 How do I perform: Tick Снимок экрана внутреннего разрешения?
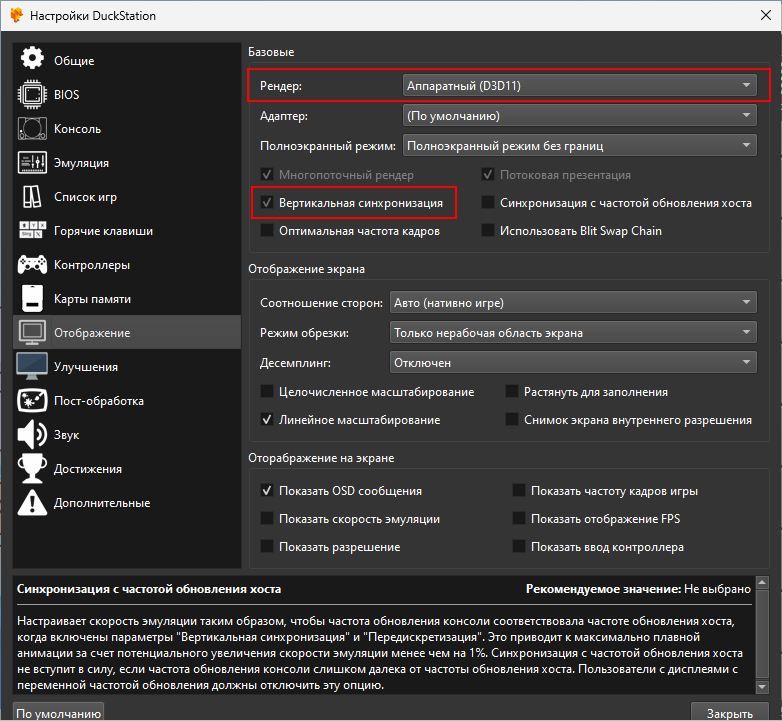click(x=512, y=419)
